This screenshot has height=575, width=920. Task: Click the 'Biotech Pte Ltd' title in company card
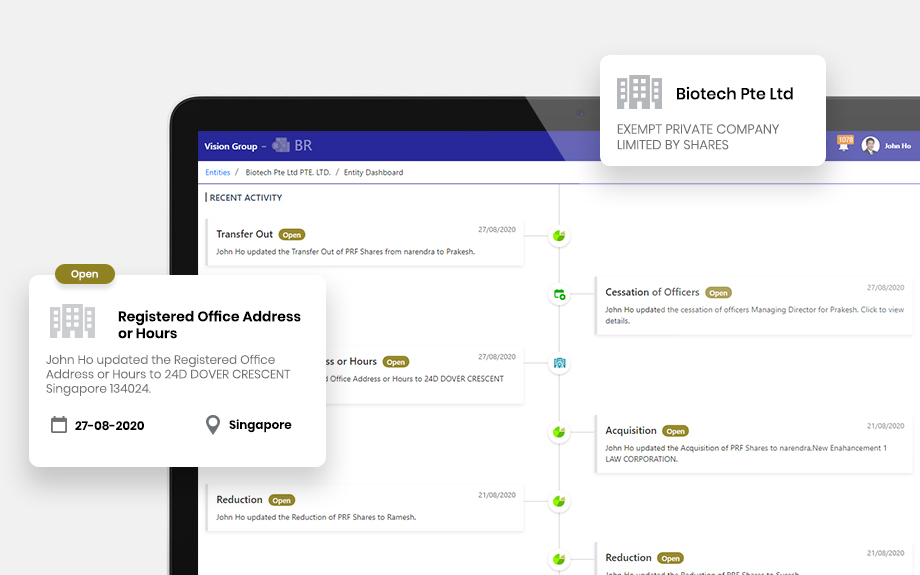pos(734,94)
